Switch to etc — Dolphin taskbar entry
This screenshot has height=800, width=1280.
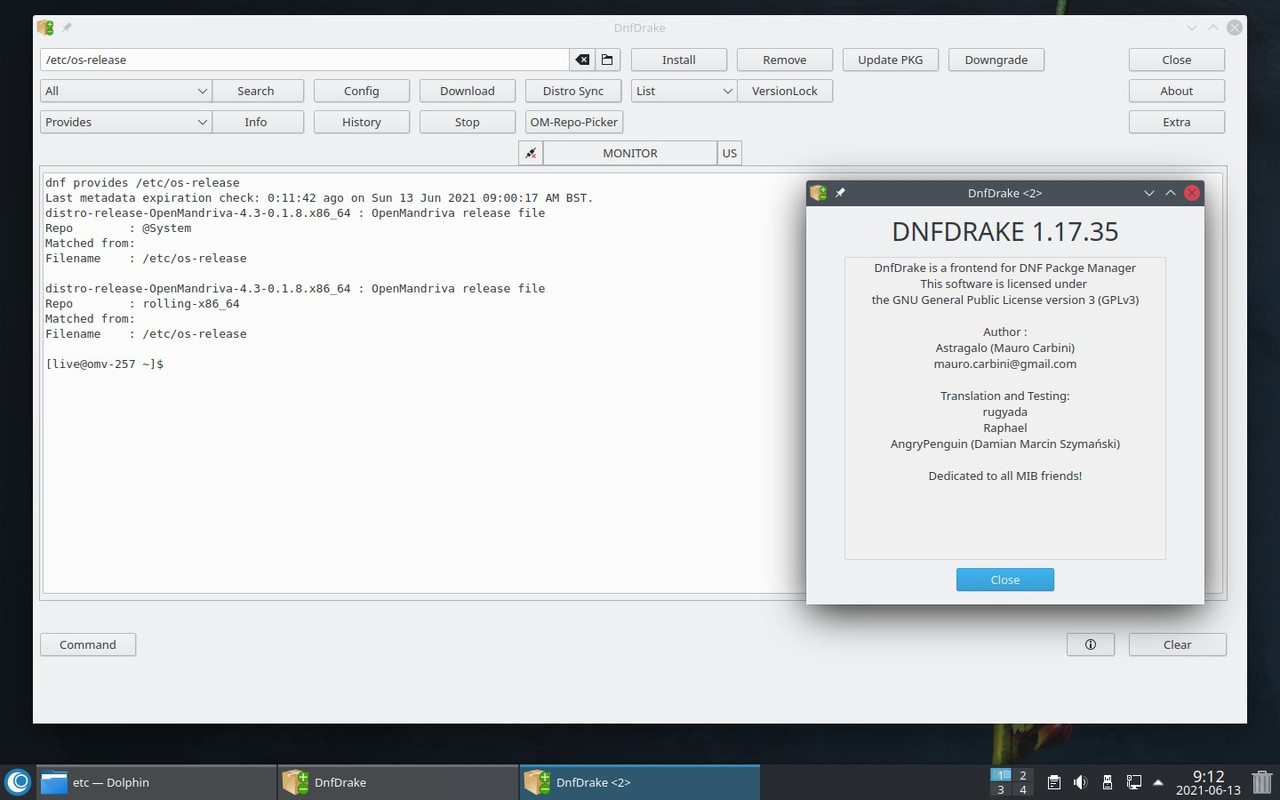tap(156, 782)
